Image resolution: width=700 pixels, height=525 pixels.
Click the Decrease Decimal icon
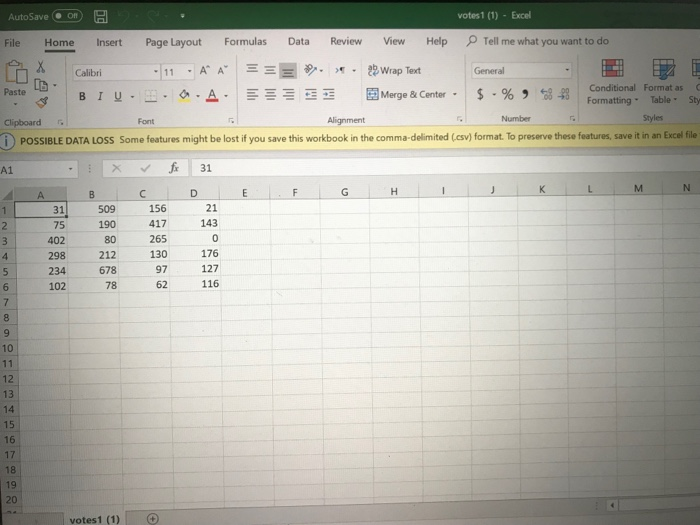[x=564, y=94]
